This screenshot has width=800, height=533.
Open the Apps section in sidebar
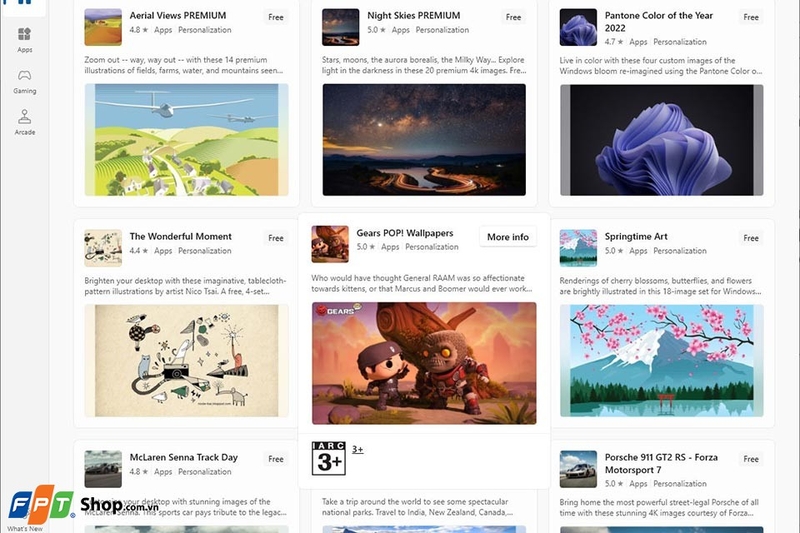point(24,40)
